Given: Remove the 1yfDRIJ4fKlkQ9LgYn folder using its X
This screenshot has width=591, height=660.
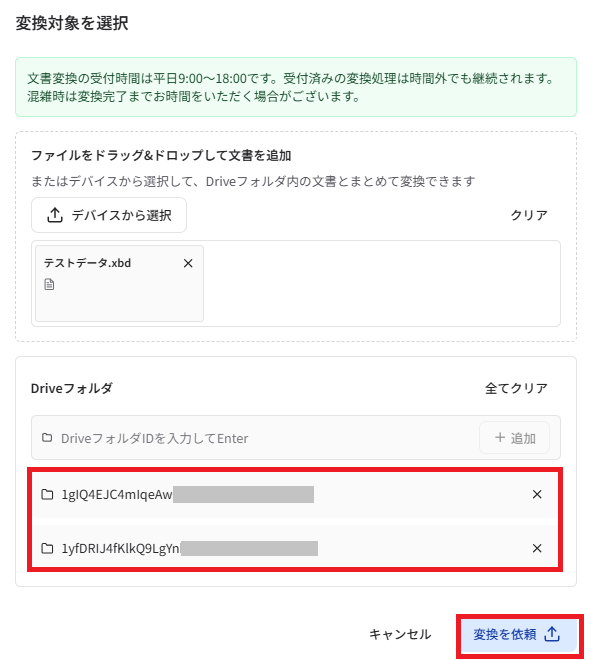Looking at the screenshot, I should click(x=537, y=548).
